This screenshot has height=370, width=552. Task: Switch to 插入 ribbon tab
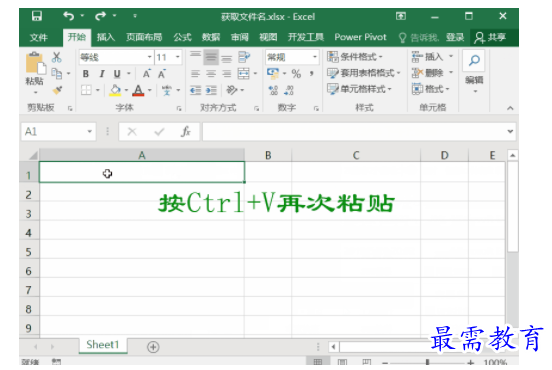[106, 37]
